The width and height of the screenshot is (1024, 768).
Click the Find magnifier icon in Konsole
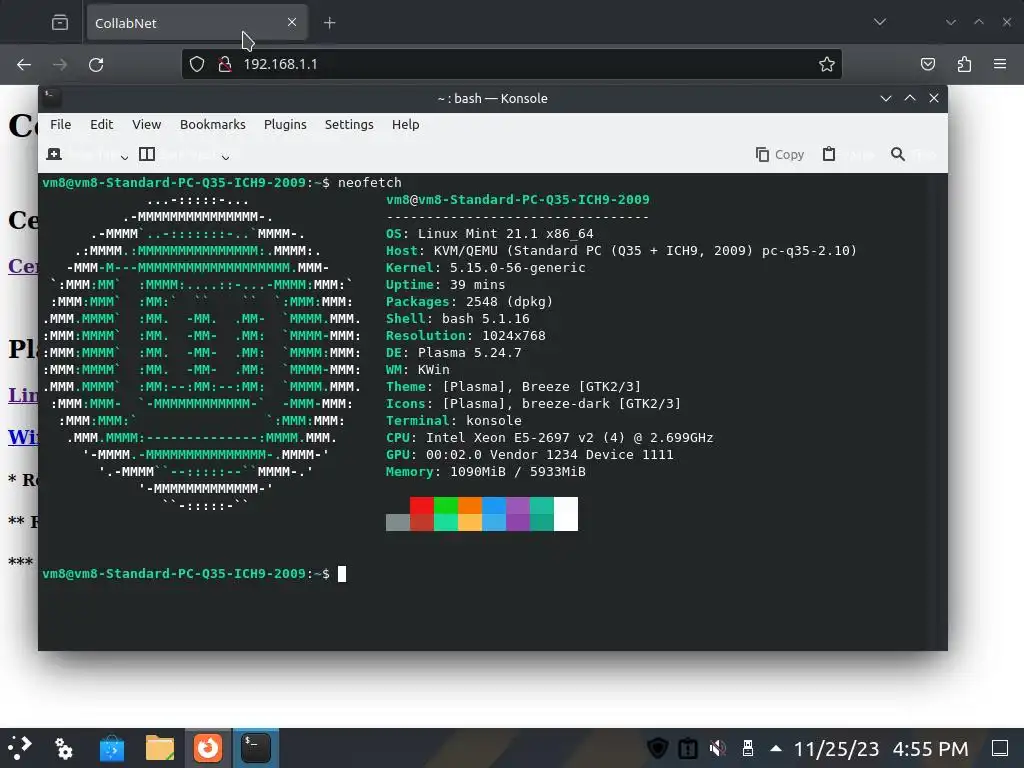coord(898,154)
